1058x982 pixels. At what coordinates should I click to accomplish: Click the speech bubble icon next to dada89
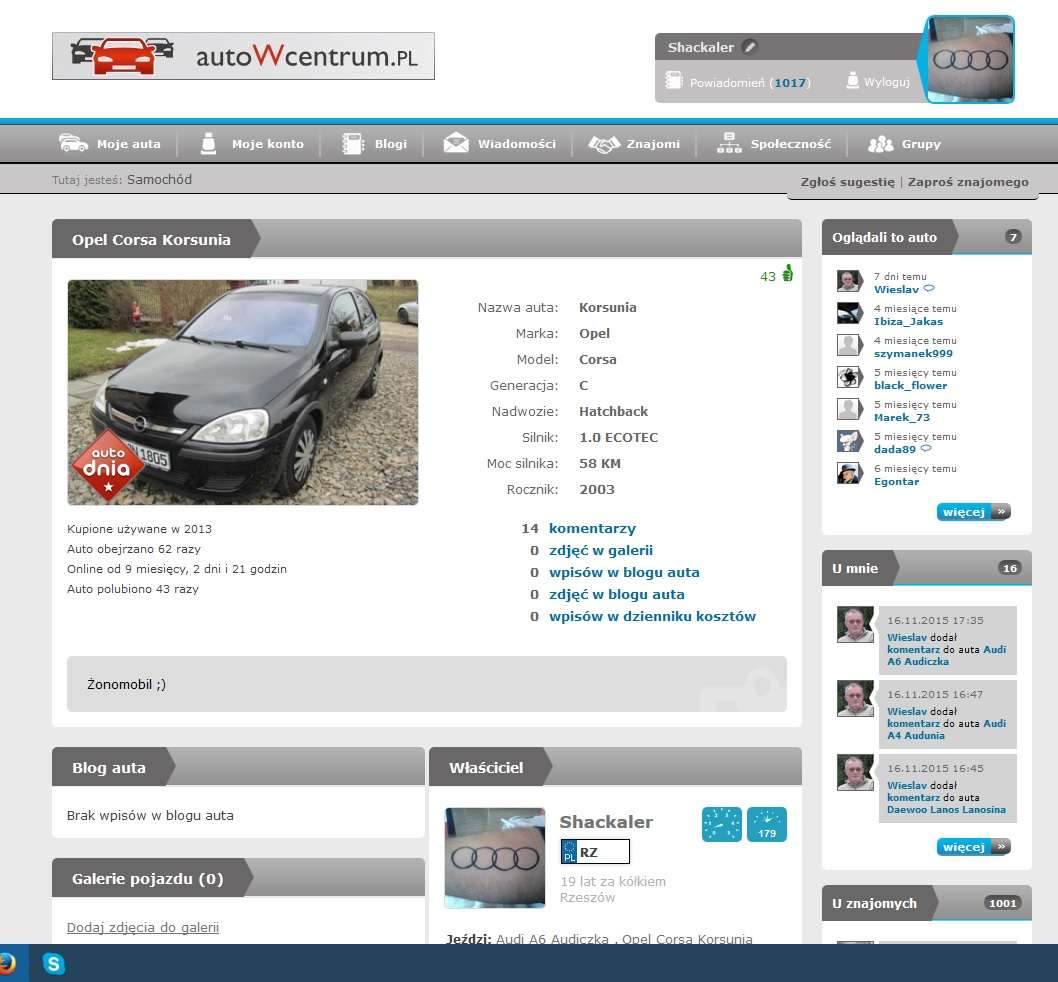[926, 448]
